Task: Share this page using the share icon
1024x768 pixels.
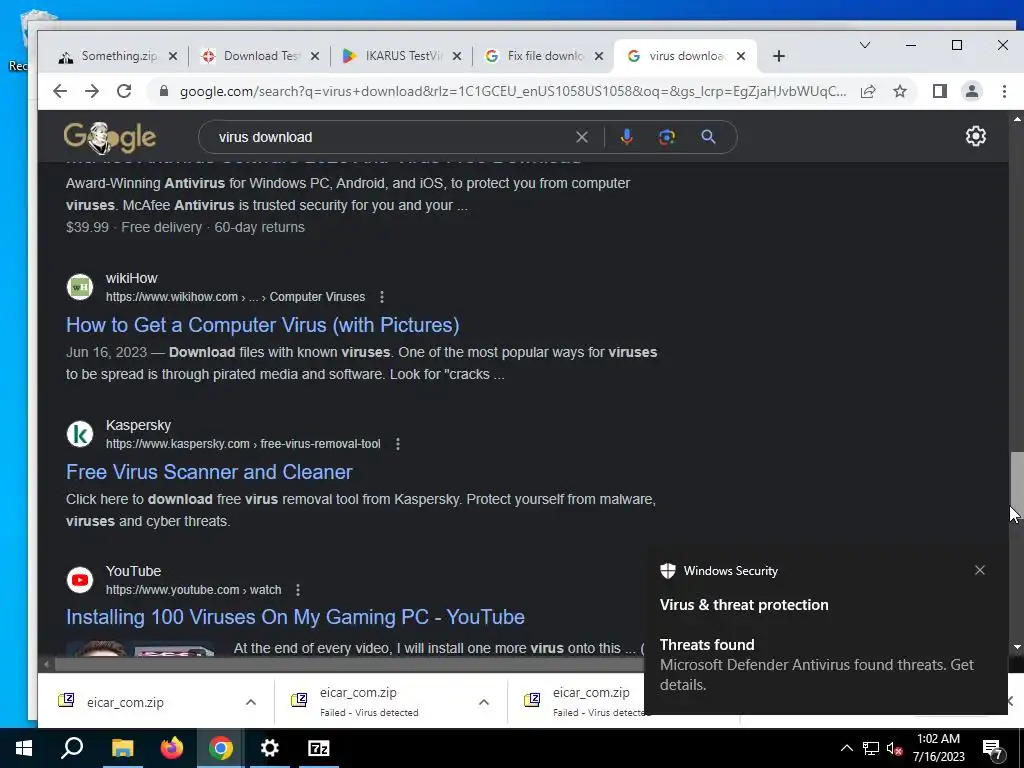Action: pyautogui.click(x=868, y=91)
